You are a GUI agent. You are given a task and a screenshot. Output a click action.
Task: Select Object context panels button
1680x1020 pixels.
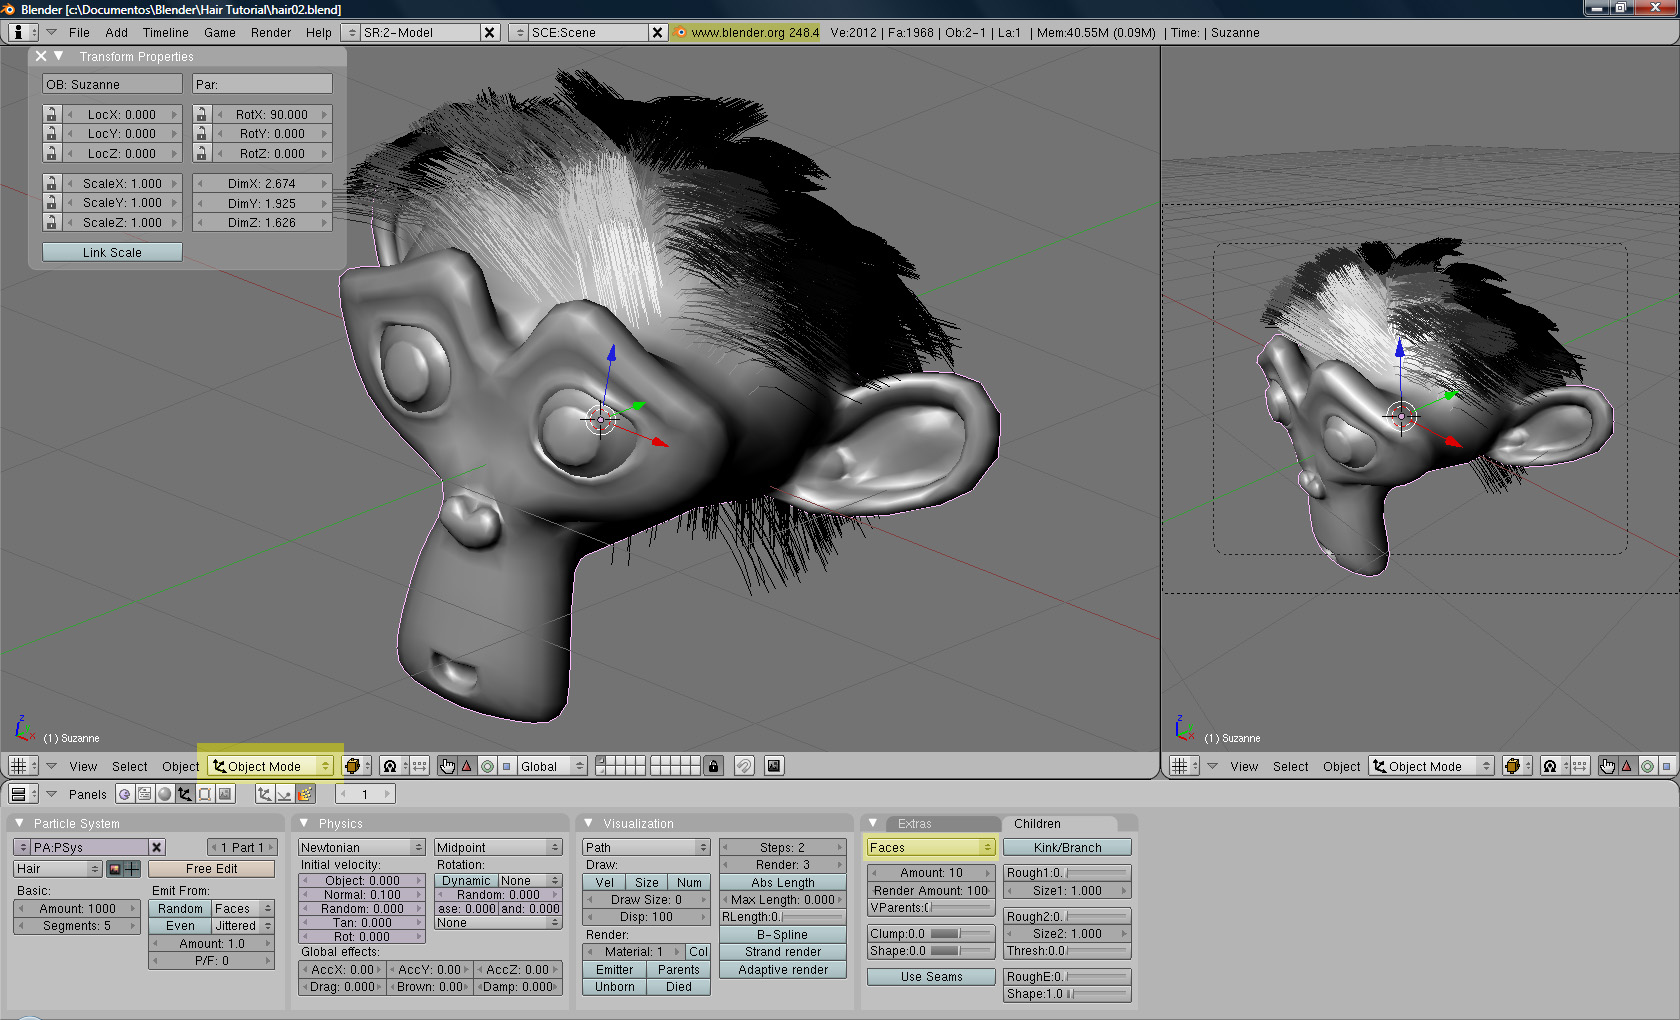(x=185, y=794)
